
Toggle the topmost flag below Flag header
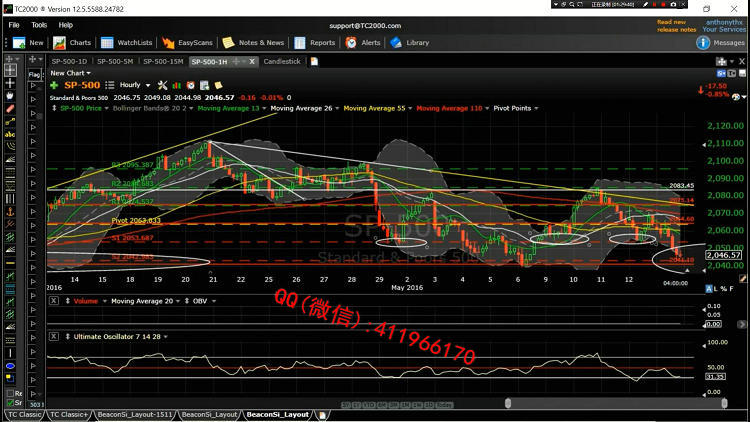point(33,86)
